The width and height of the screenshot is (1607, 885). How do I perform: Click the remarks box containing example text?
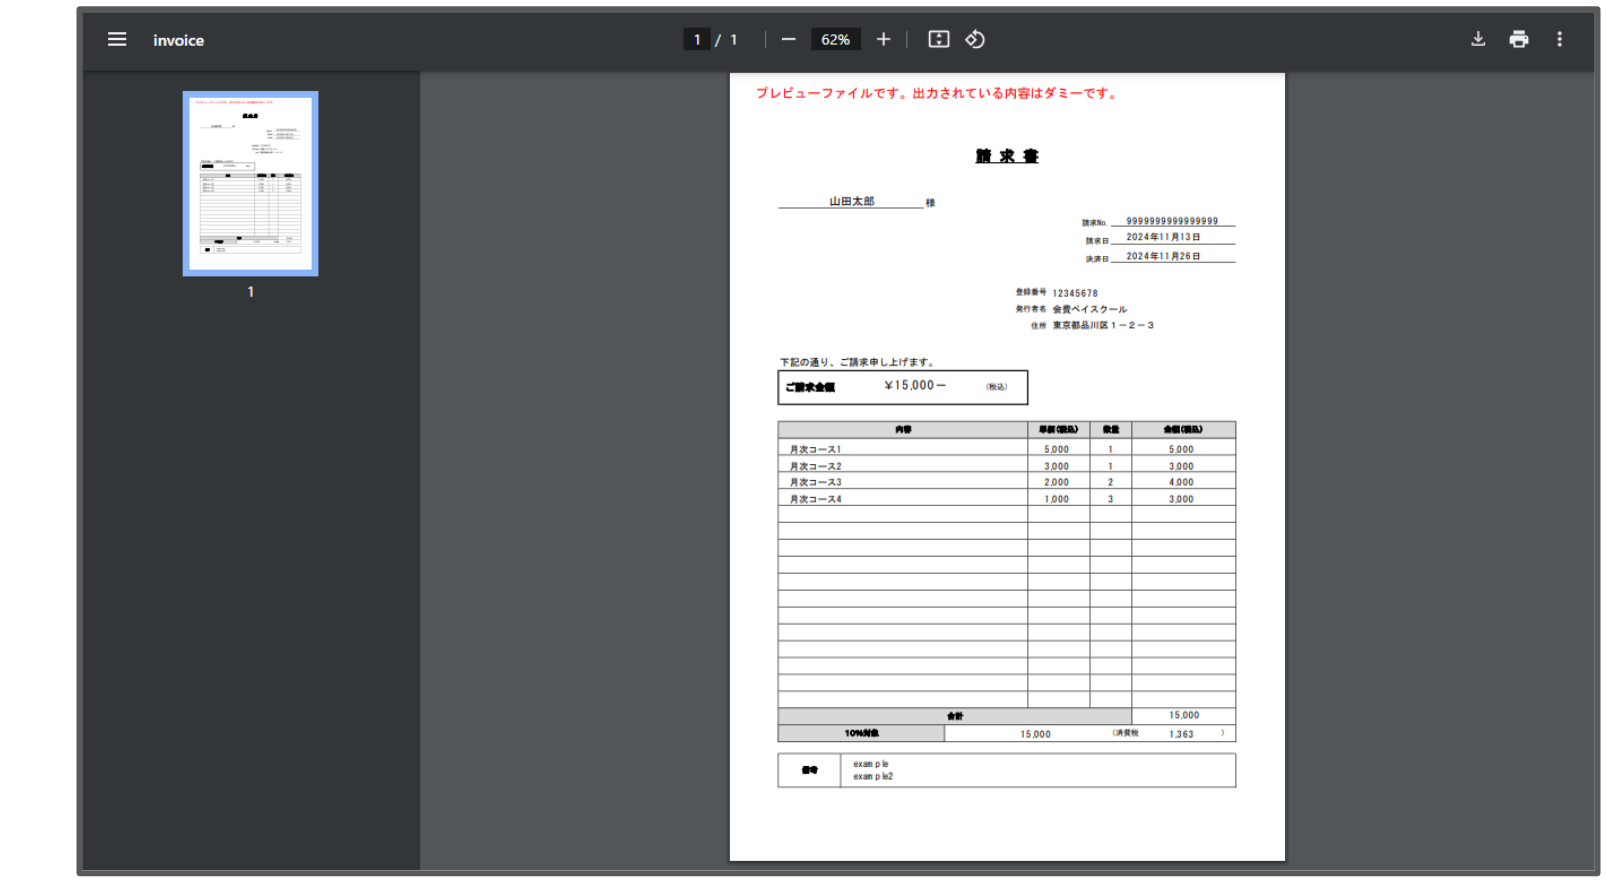[1006, 770]
